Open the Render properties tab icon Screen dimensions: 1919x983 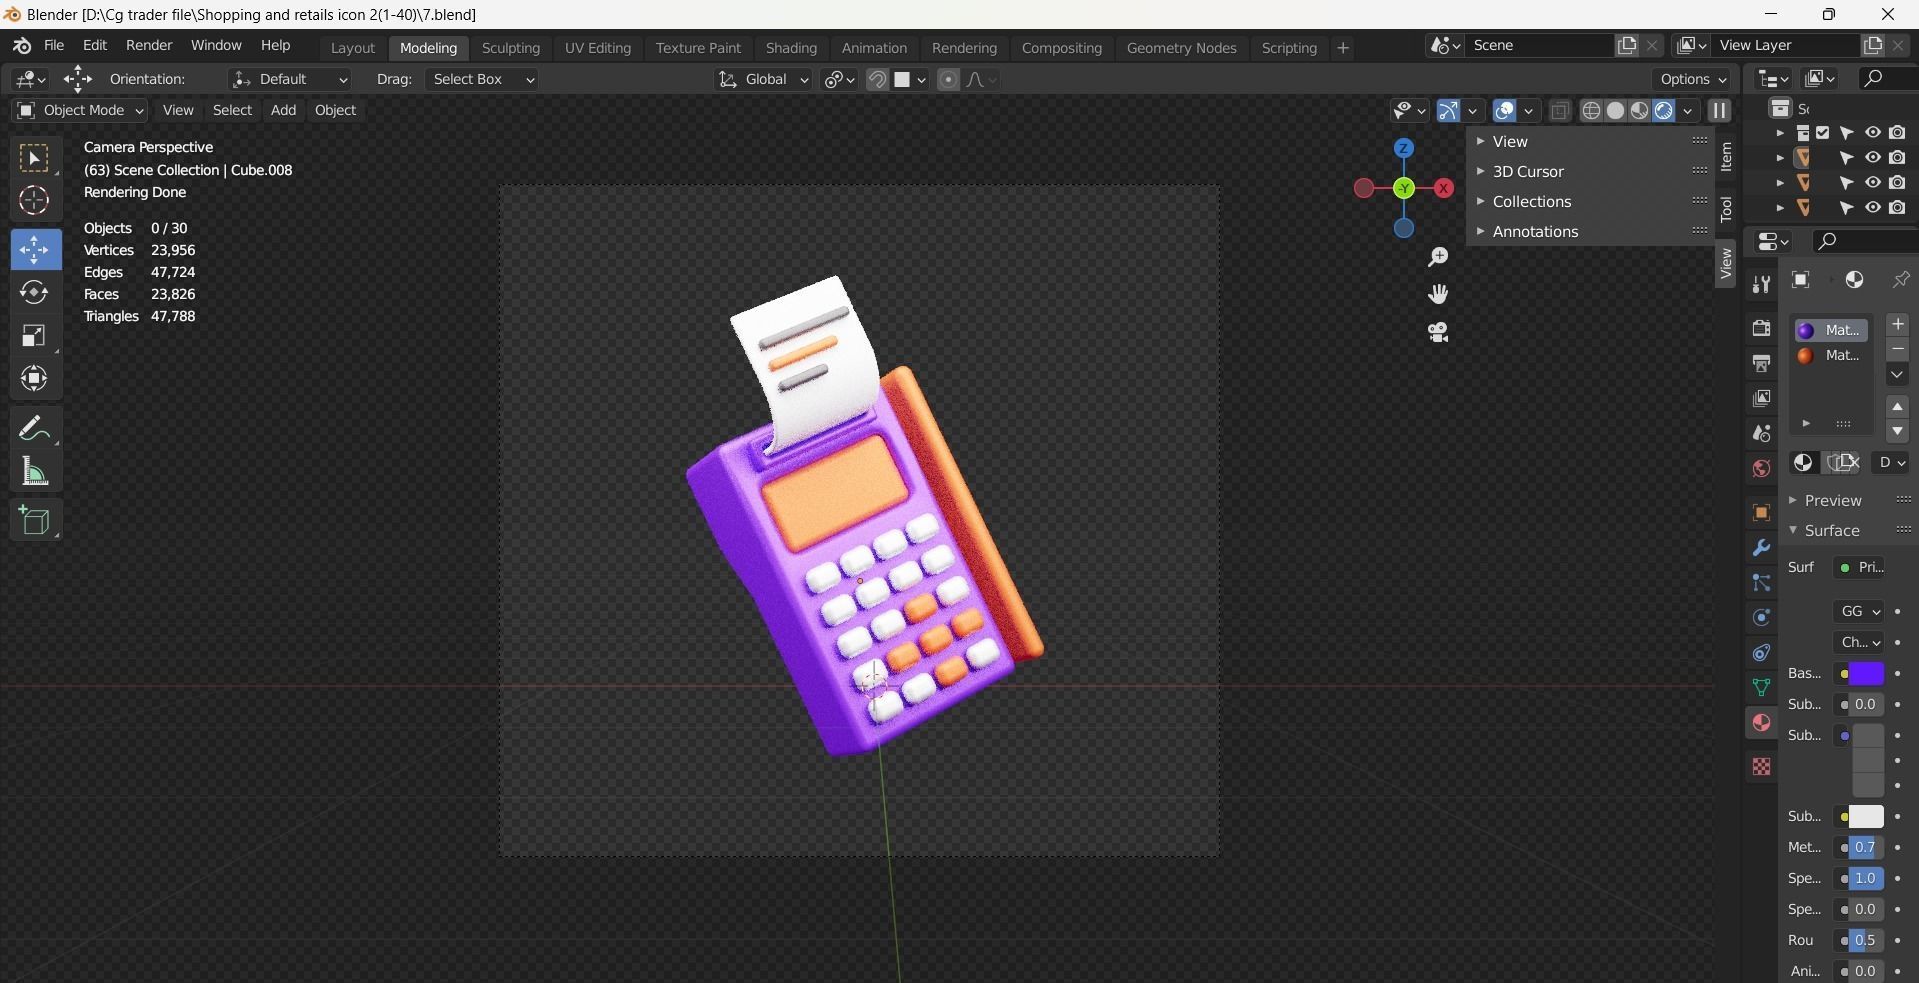[x=1761, y=328]
